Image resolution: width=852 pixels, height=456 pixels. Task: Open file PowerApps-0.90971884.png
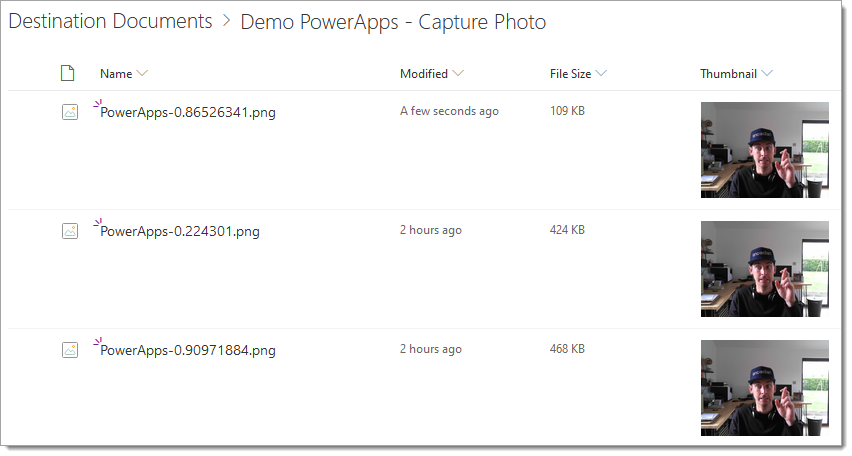tap(187, 350)
